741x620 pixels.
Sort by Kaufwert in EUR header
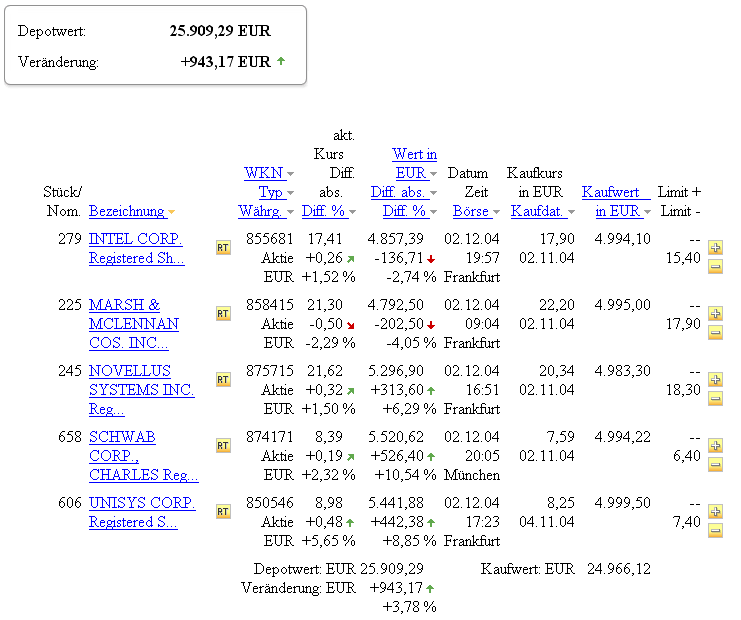coord(617,201)
